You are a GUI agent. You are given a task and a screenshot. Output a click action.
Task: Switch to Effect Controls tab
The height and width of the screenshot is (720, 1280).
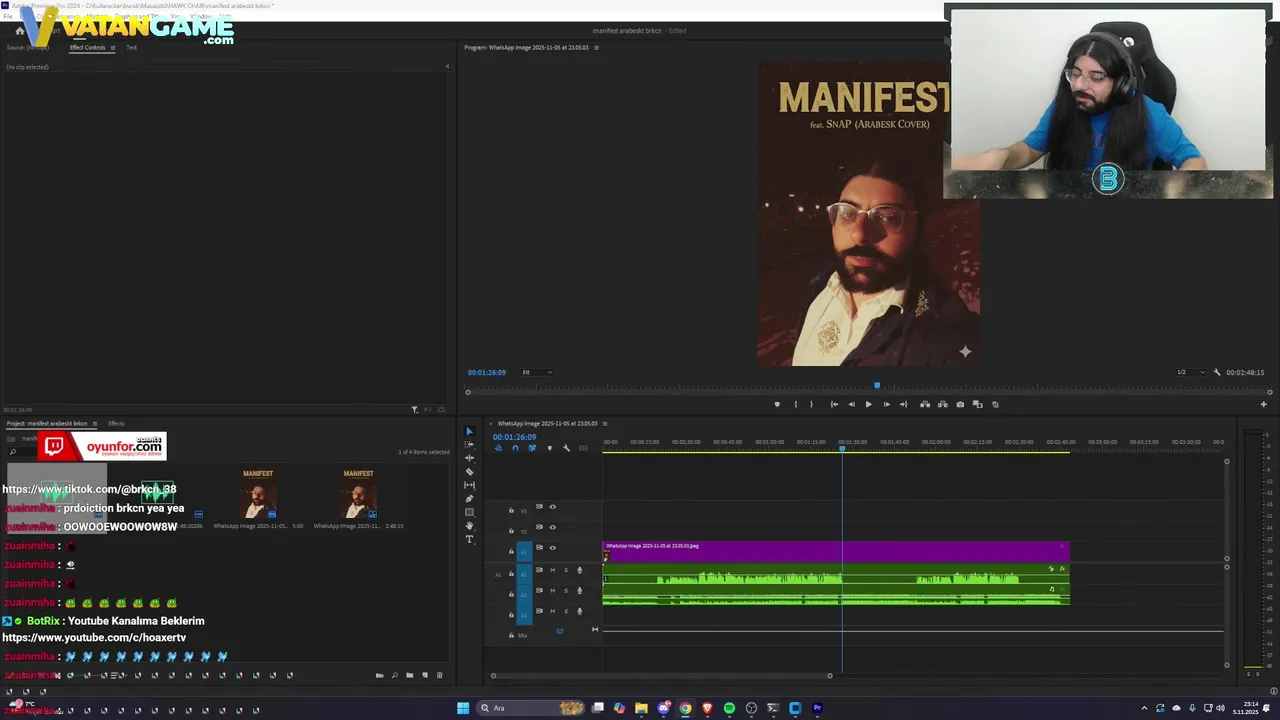(87, 47)
